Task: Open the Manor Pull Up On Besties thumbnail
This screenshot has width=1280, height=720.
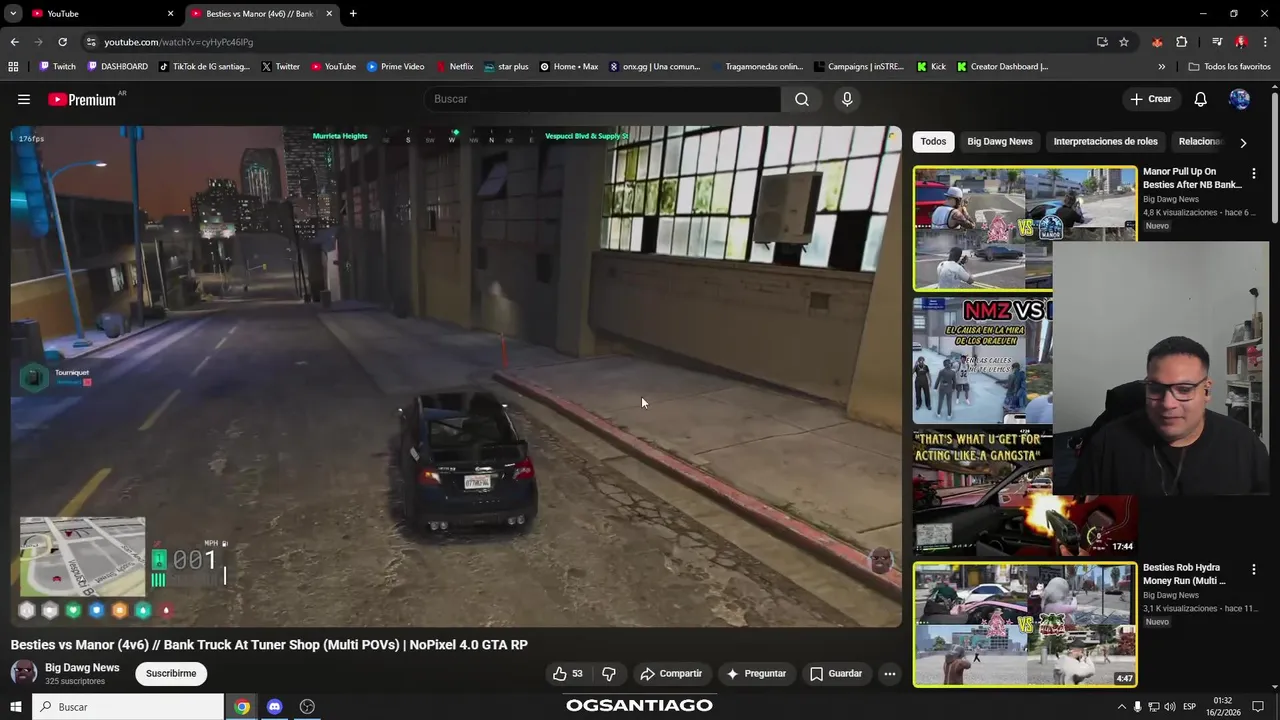Action: pyautogui.click(x=1025, y=228)
